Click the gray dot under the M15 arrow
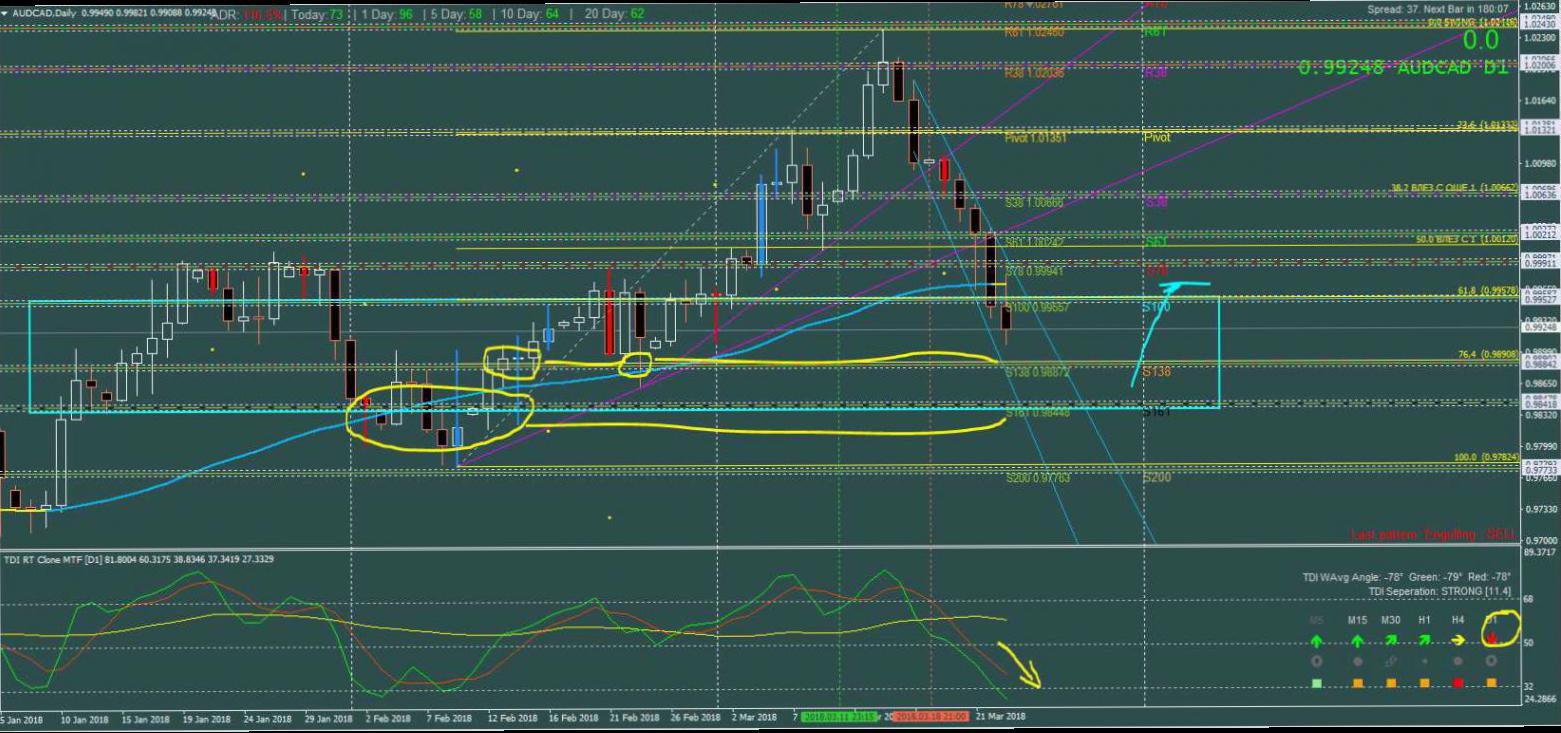The image size is (1561, 733). point(1357,661)
